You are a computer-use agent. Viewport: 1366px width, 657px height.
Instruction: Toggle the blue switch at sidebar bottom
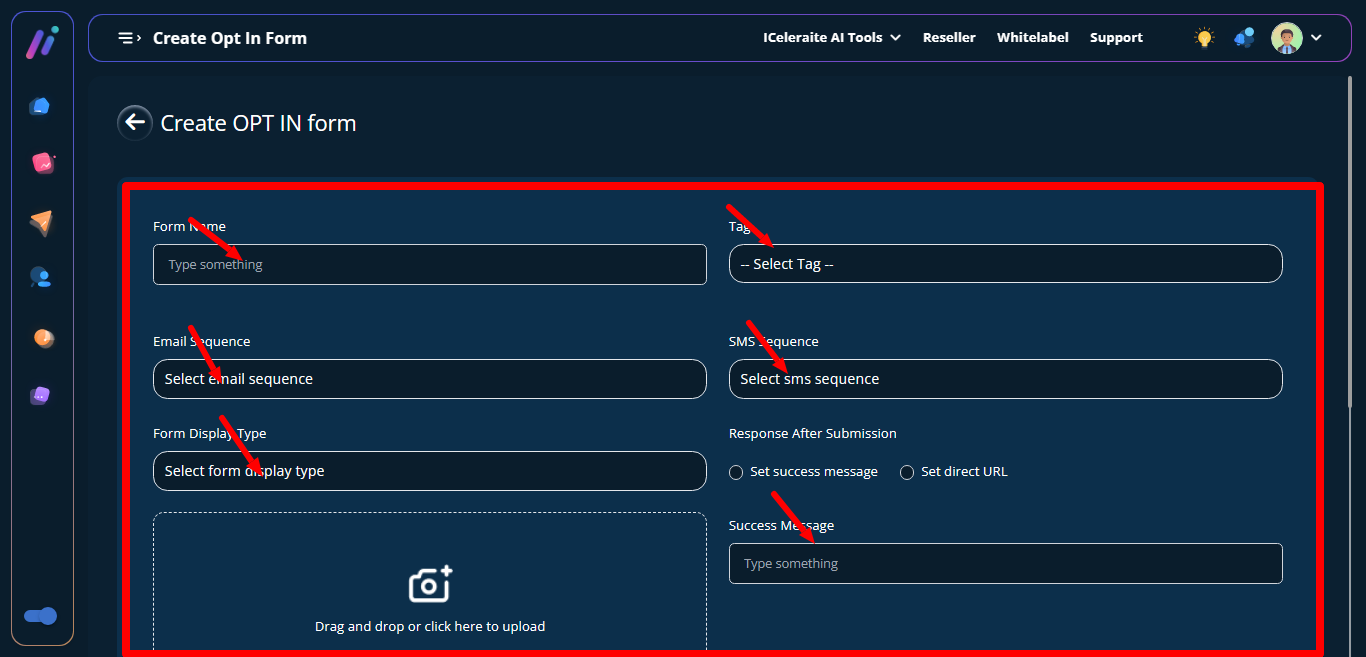click(x=41, y=616)
